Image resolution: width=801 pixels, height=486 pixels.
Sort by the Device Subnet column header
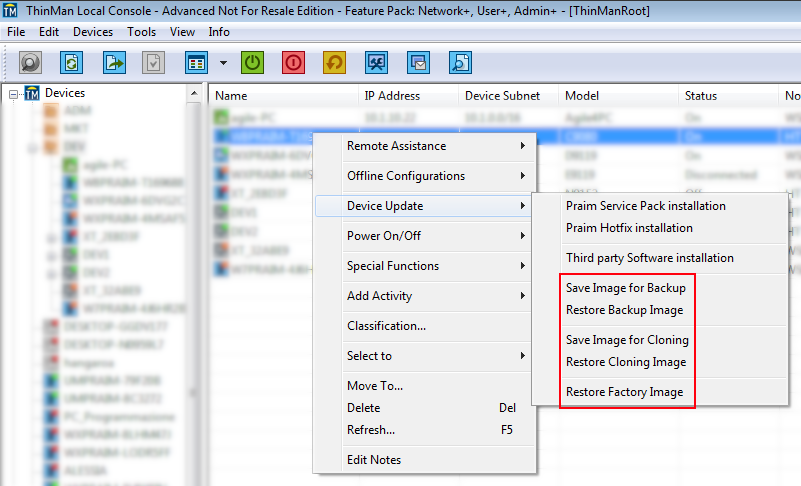(x=508, y=96)
